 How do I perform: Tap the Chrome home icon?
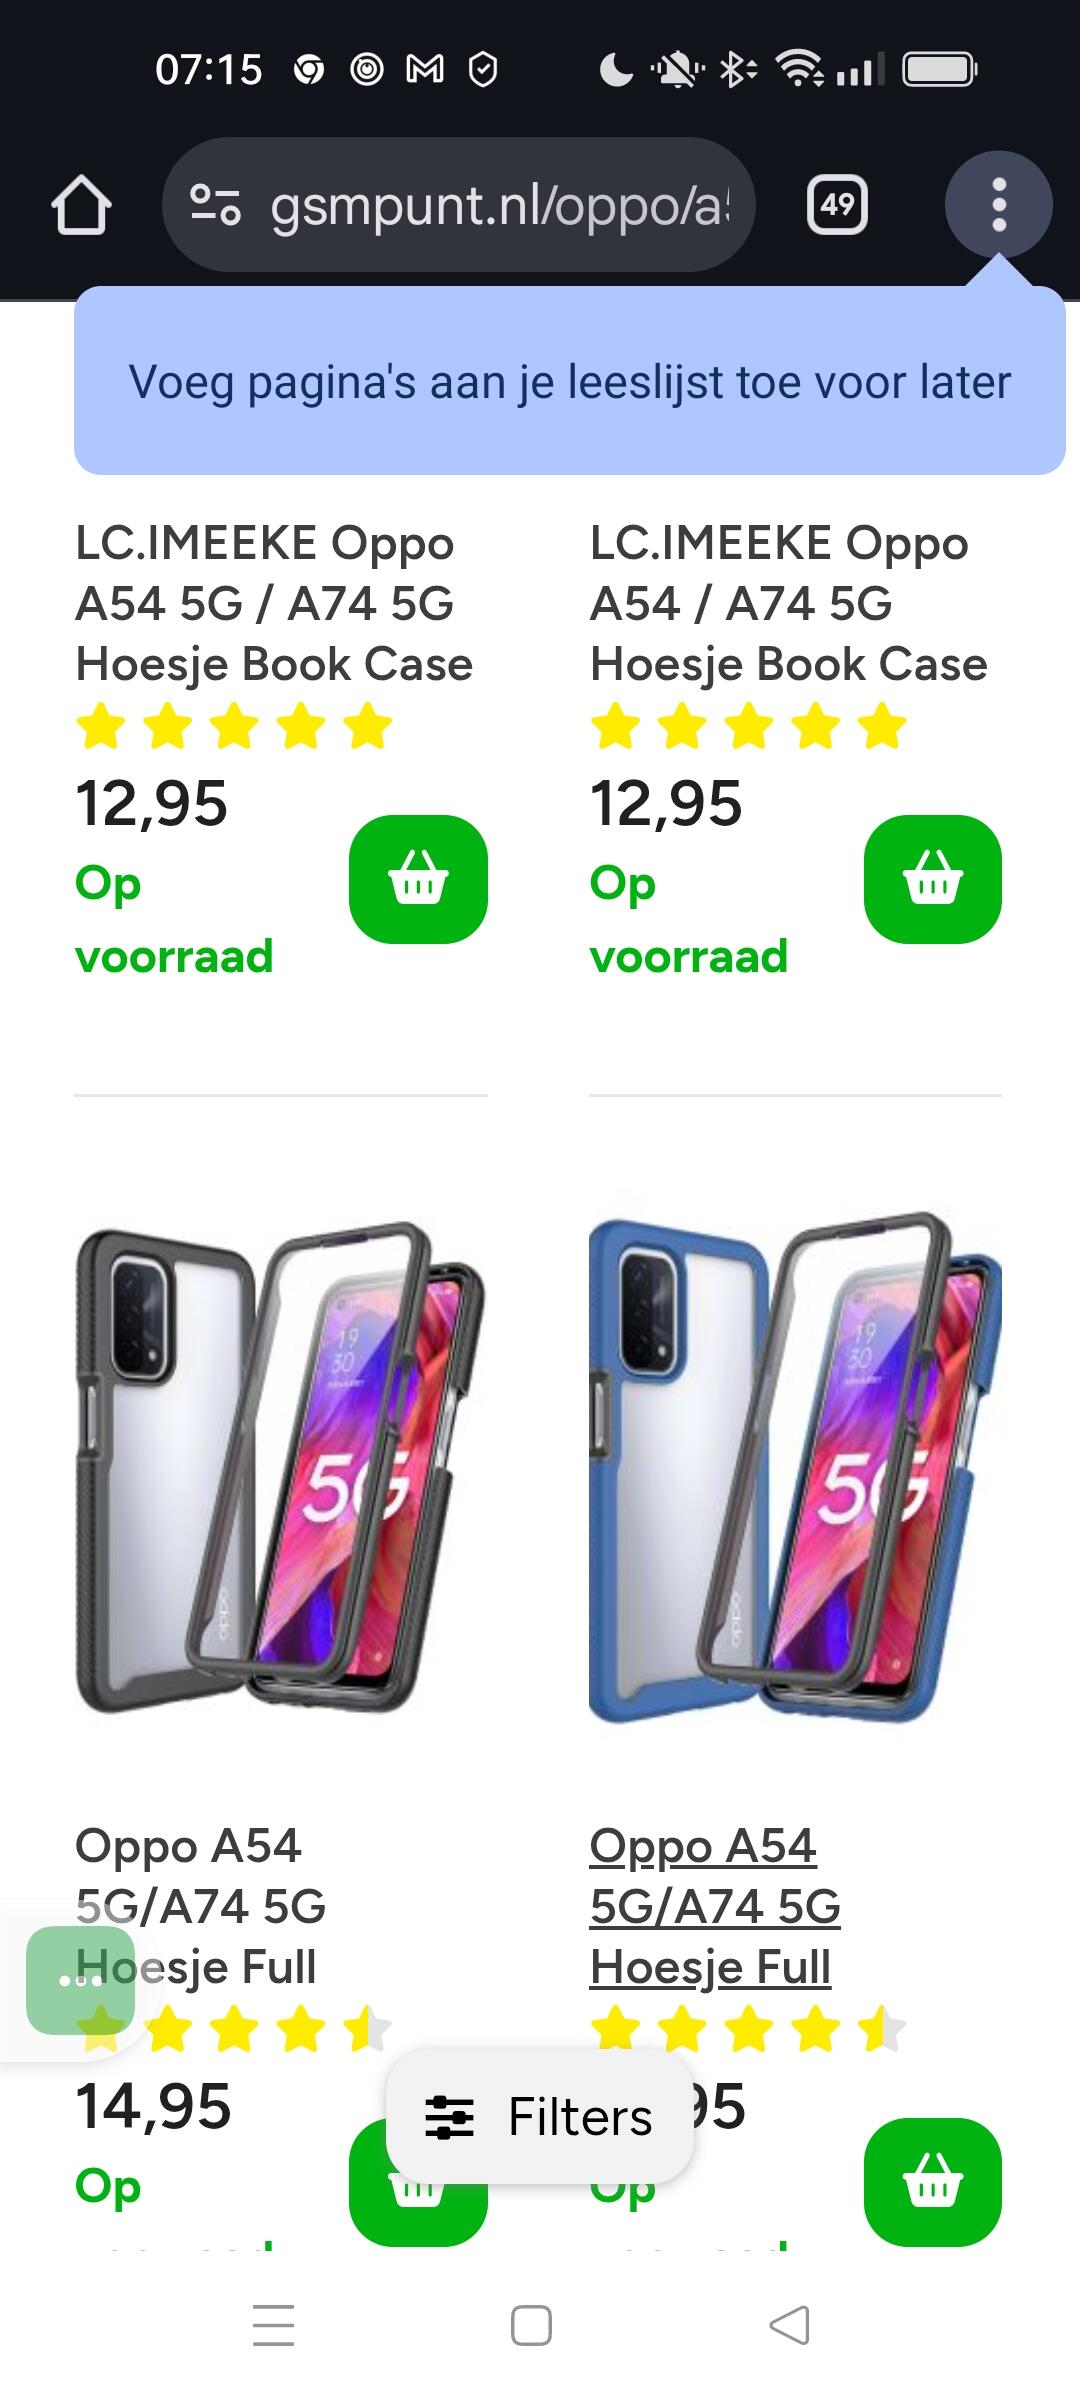click(x=81, y=205)
